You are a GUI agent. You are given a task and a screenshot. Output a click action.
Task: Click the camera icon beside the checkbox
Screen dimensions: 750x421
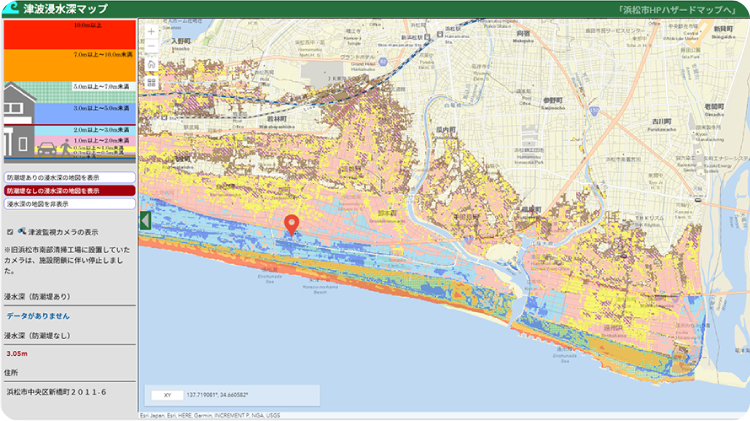23,231
